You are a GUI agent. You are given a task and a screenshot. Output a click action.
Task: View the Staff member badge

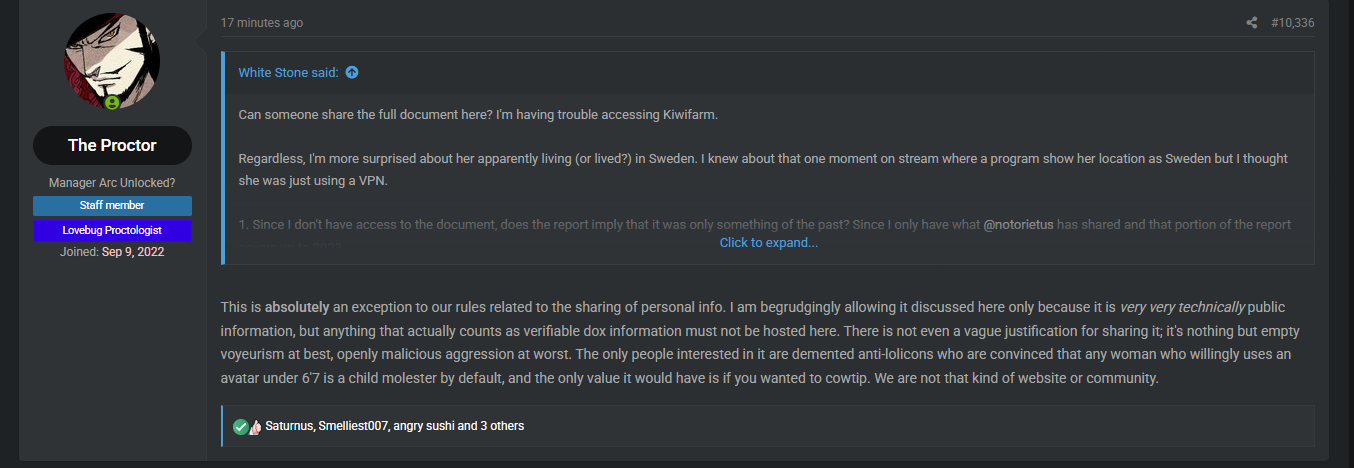[112, 205]
